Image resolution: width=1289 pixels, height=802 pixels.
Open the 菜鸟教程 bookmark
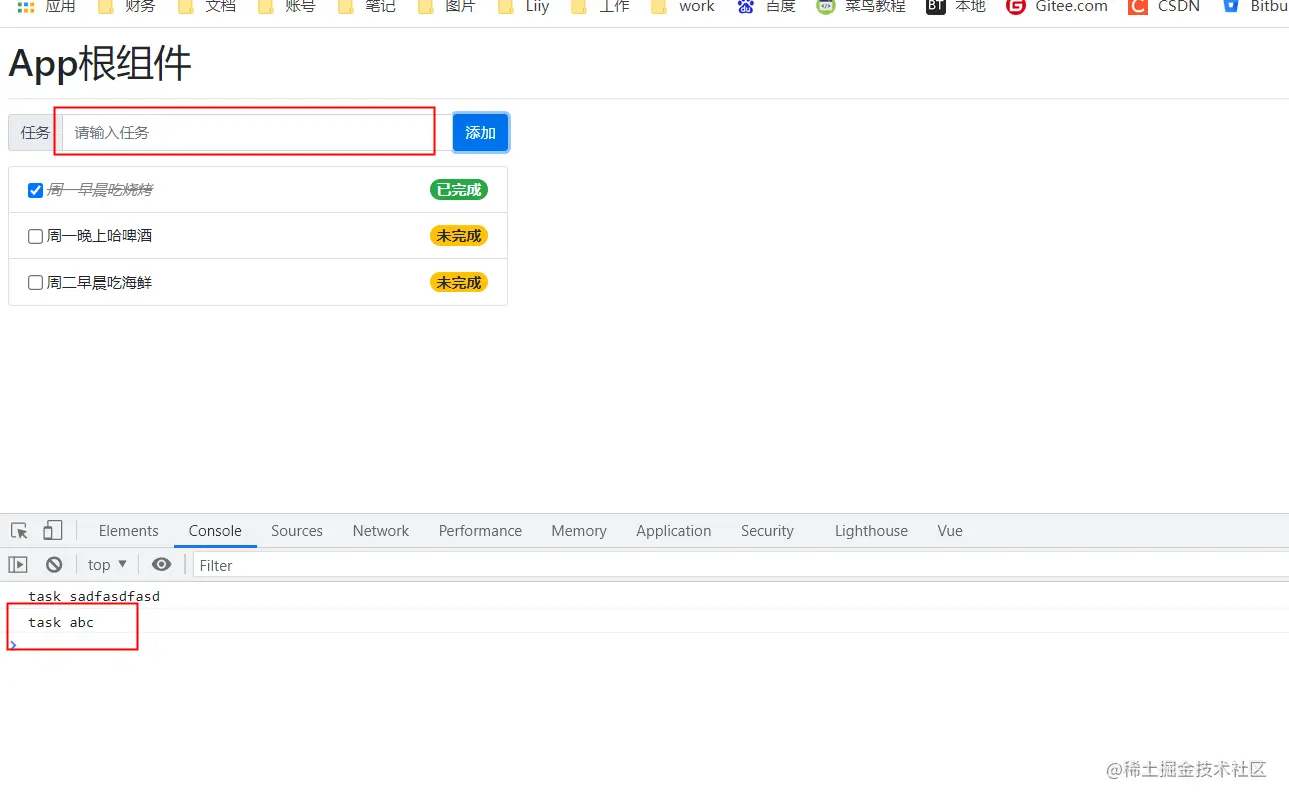click(x=861, y=7)
